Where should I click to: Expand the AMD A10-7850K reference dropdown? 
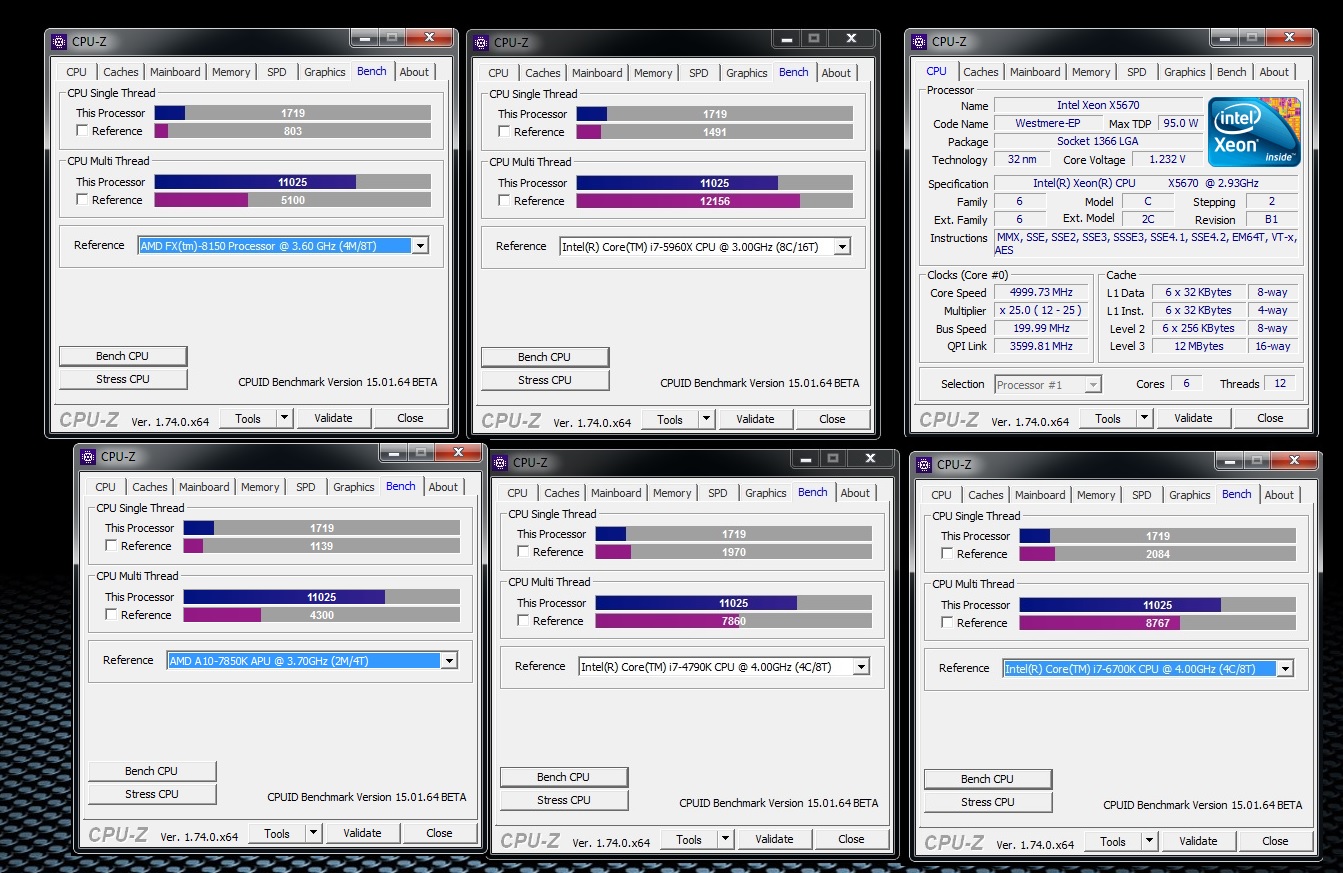pos(449,660)
